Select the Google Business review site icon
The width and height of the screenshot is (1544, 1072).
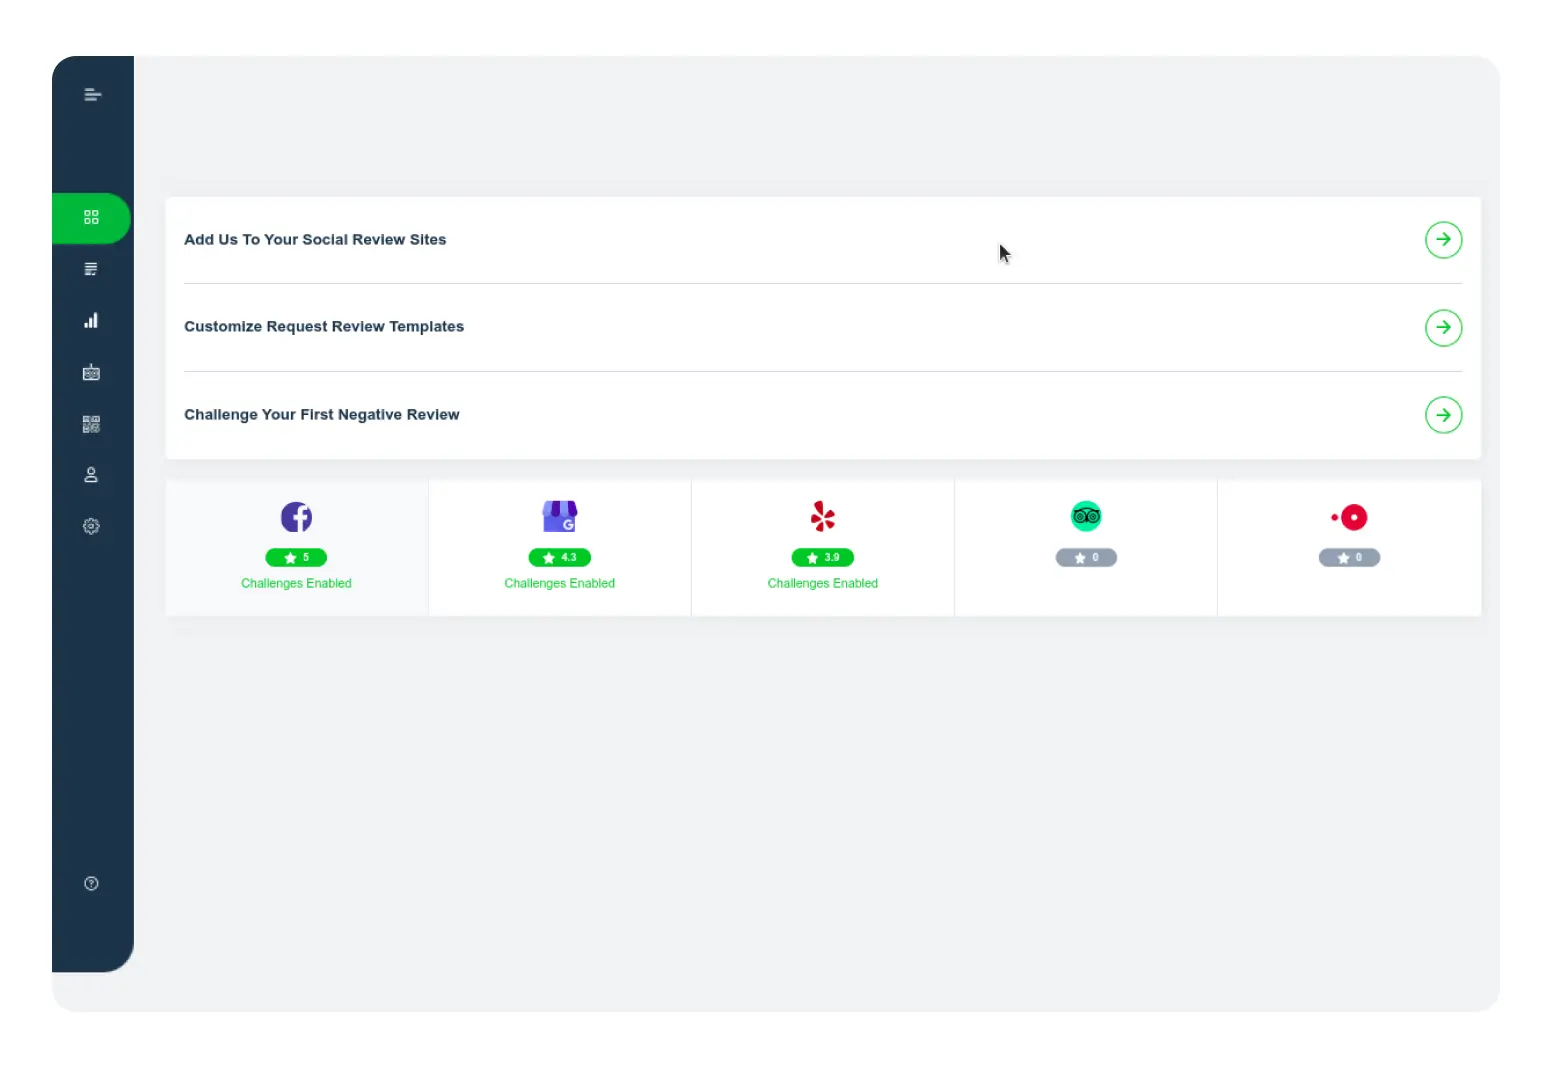click(559, 517)
